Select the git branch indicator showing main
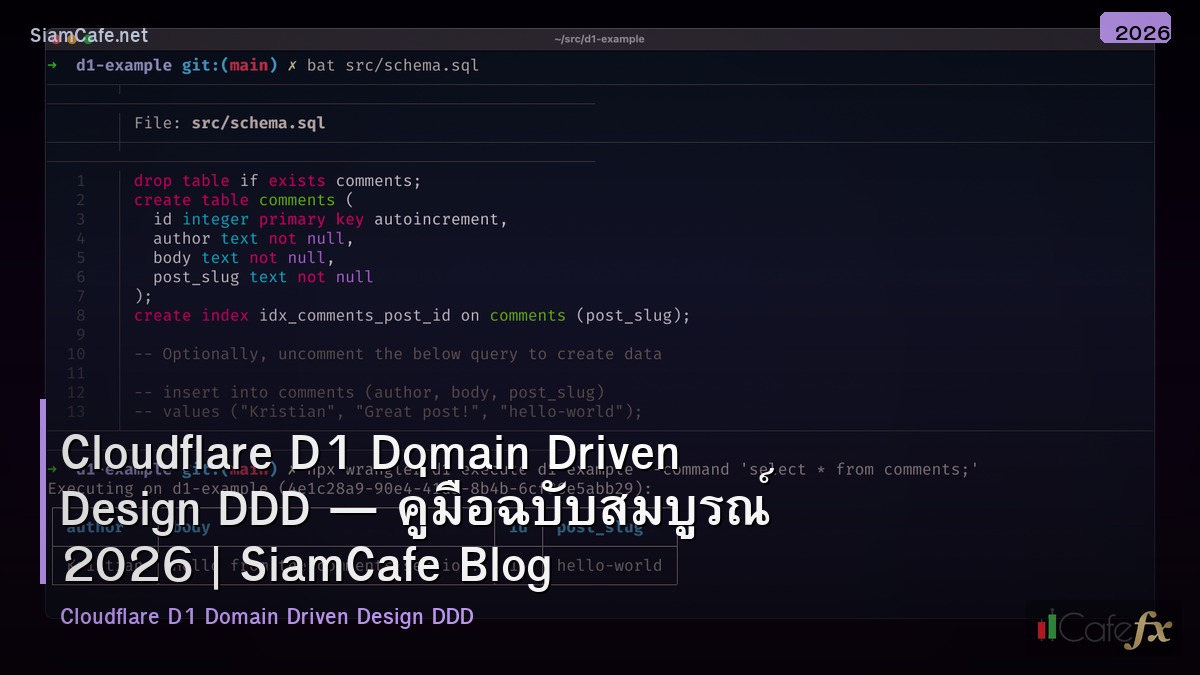The image size is (1200, 675). click(228, 65)
